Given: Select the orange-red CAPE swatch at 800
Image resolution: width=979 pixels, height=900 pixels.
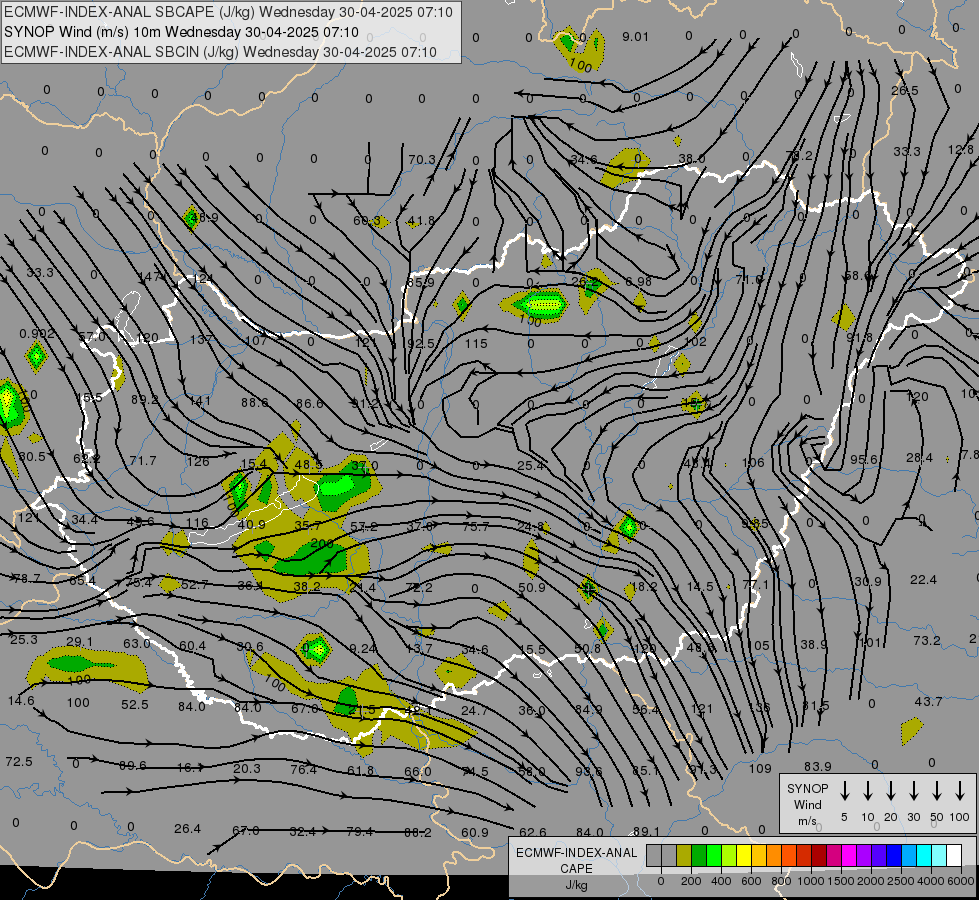Looking at the screenshot, I should click(789, 855).
